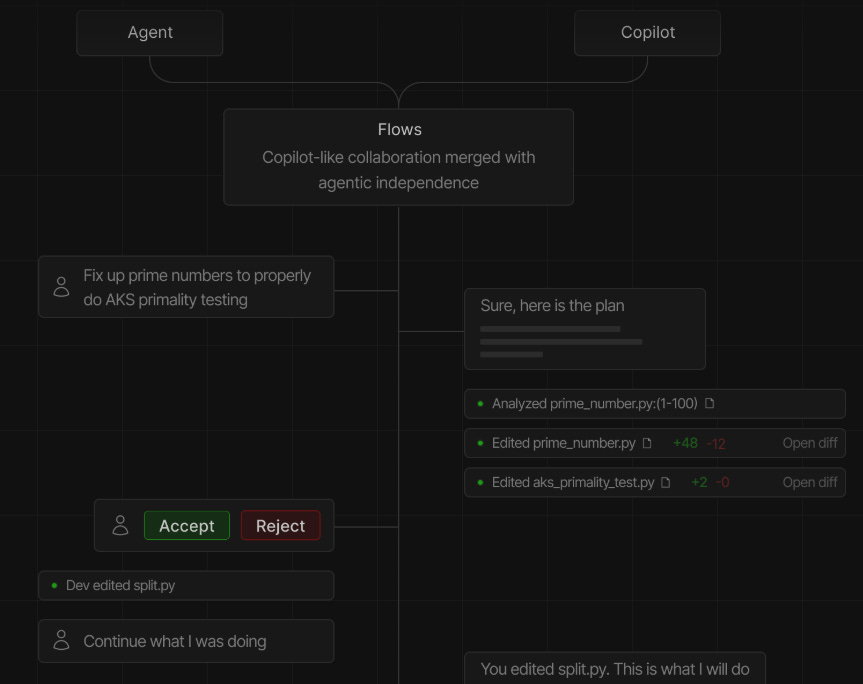Click file icon next to Analyzed prime_number.py:(1-100)
This screenshot has width=863, height=684.
tap(709, 403)
